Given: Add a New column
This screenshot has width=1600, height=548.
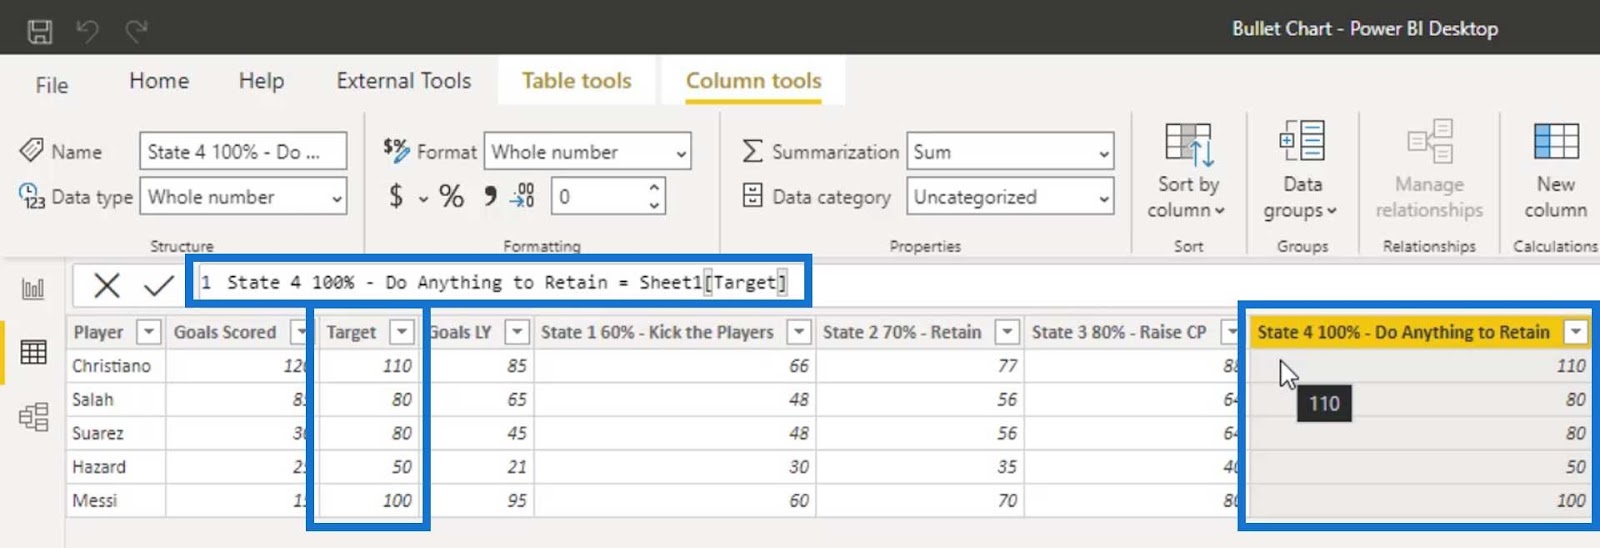Looking at the screenshot, I should [x=1555, y=170].
